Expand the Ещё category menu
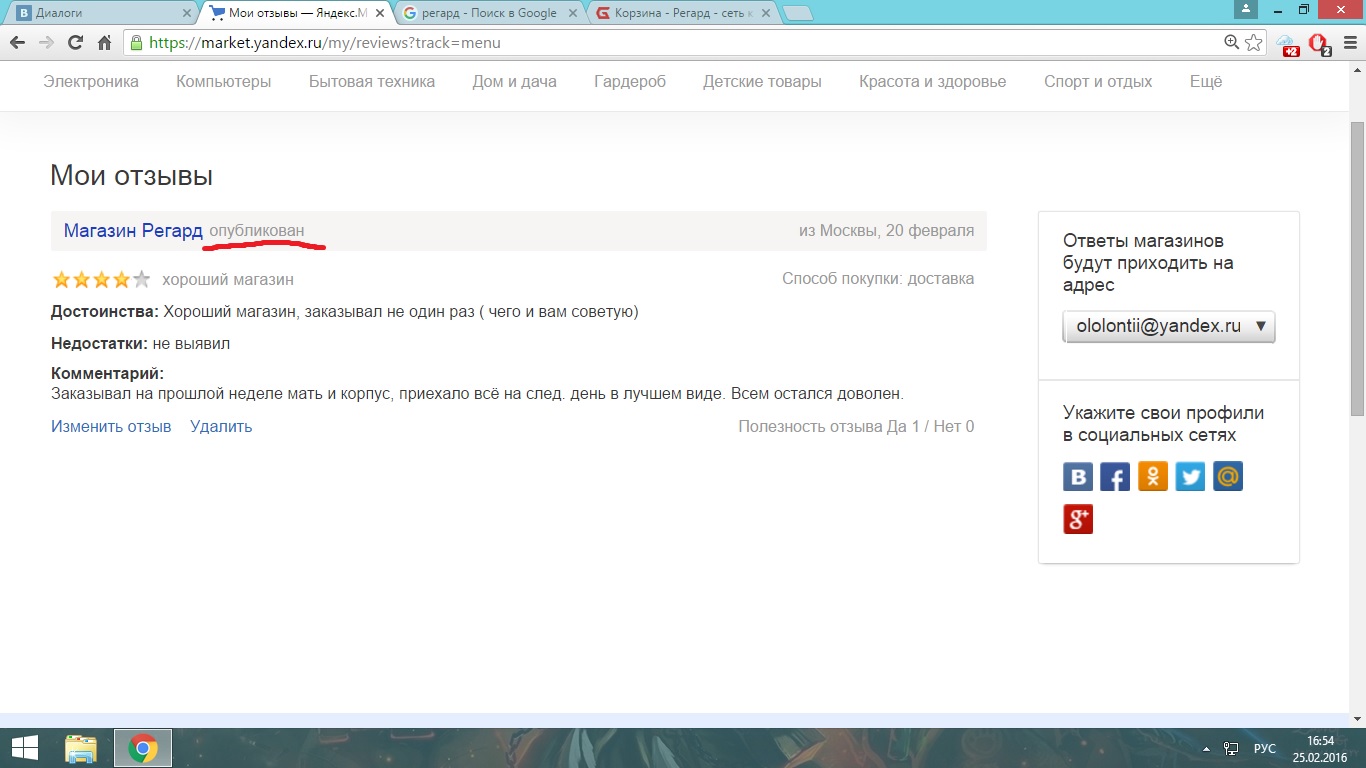 tap(1206, 82)
